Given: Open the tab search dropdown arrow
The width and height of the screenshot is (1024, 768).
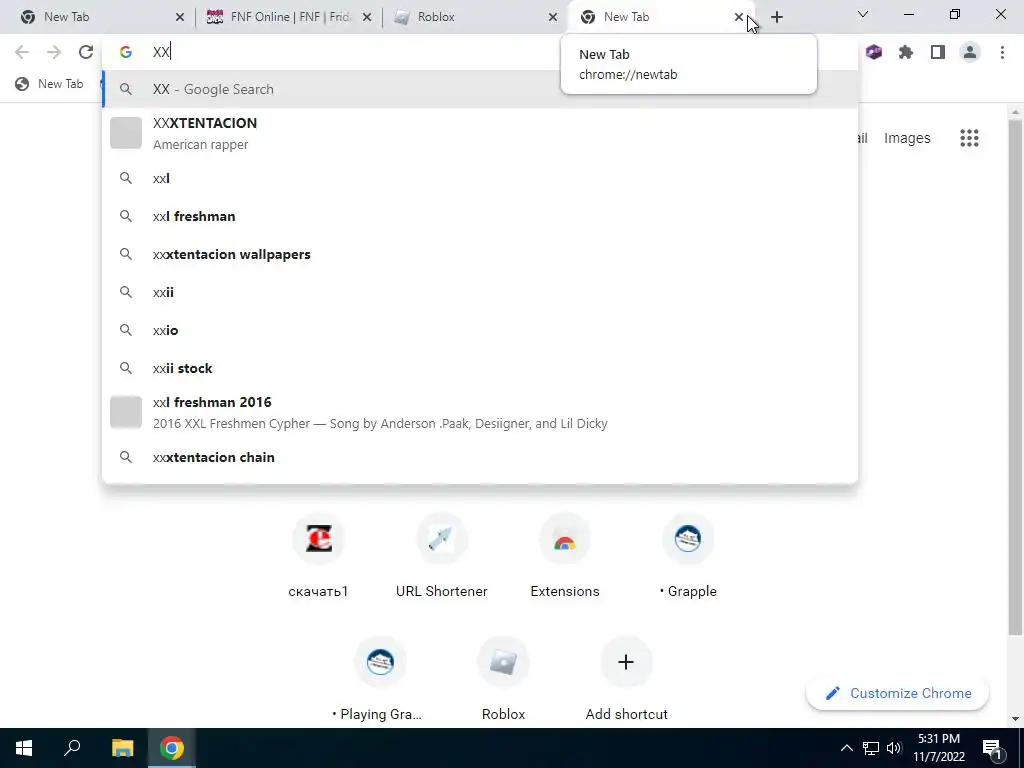Looking at the screenshot, I should click(x=863, y=14).
